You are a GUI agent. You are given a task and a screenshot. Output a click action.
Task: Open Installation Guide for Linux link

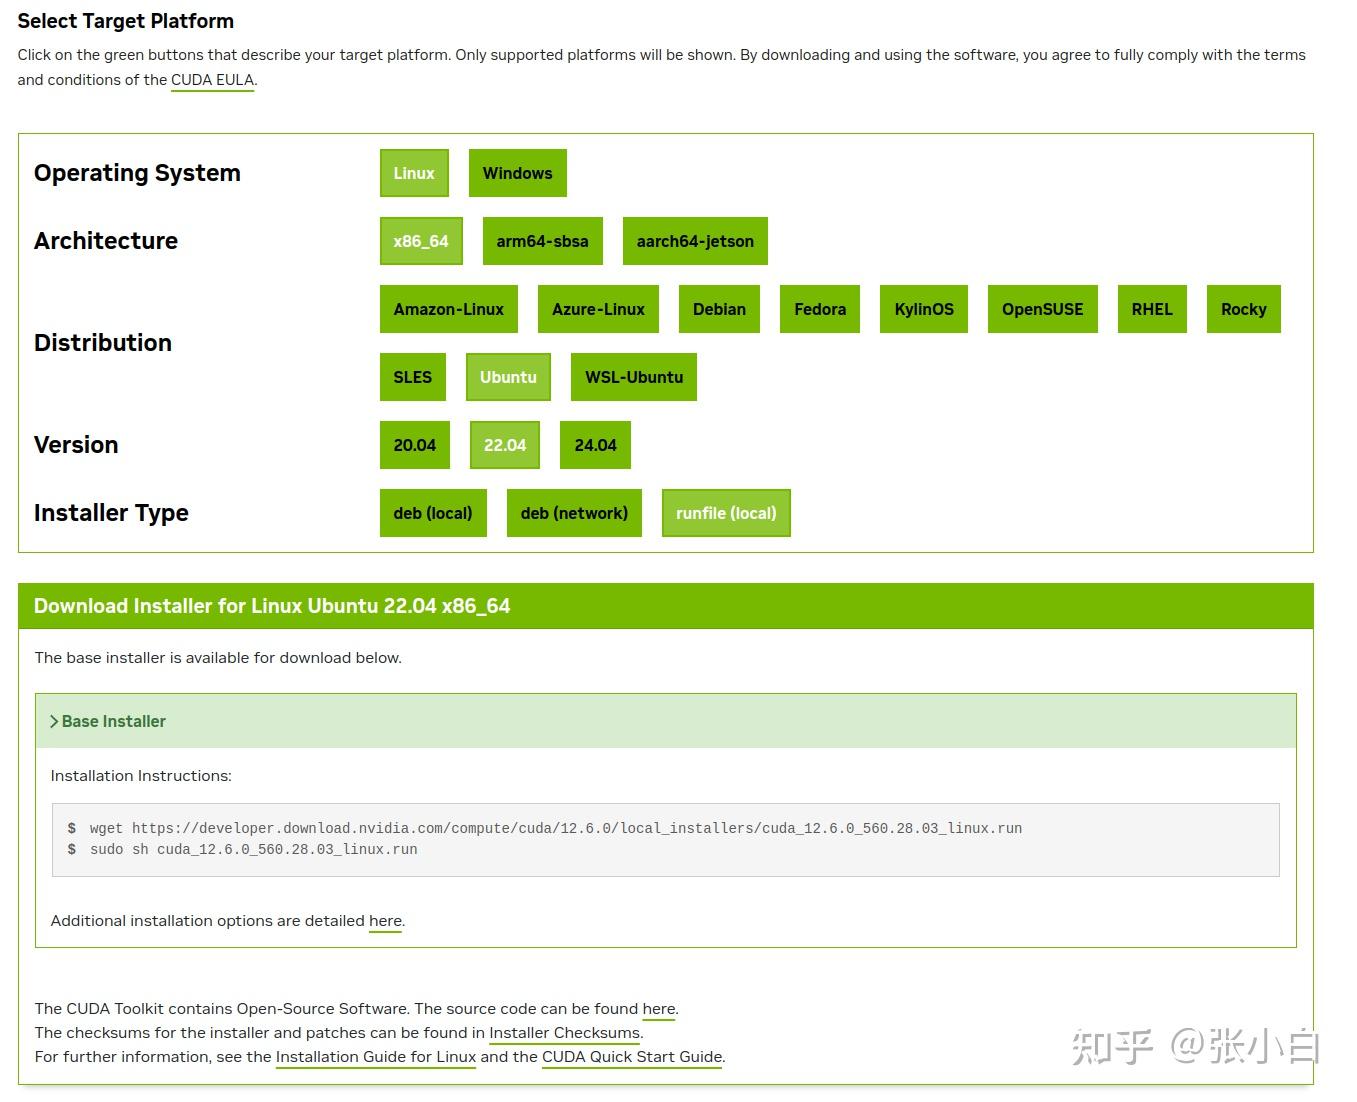pos(376,1057)
